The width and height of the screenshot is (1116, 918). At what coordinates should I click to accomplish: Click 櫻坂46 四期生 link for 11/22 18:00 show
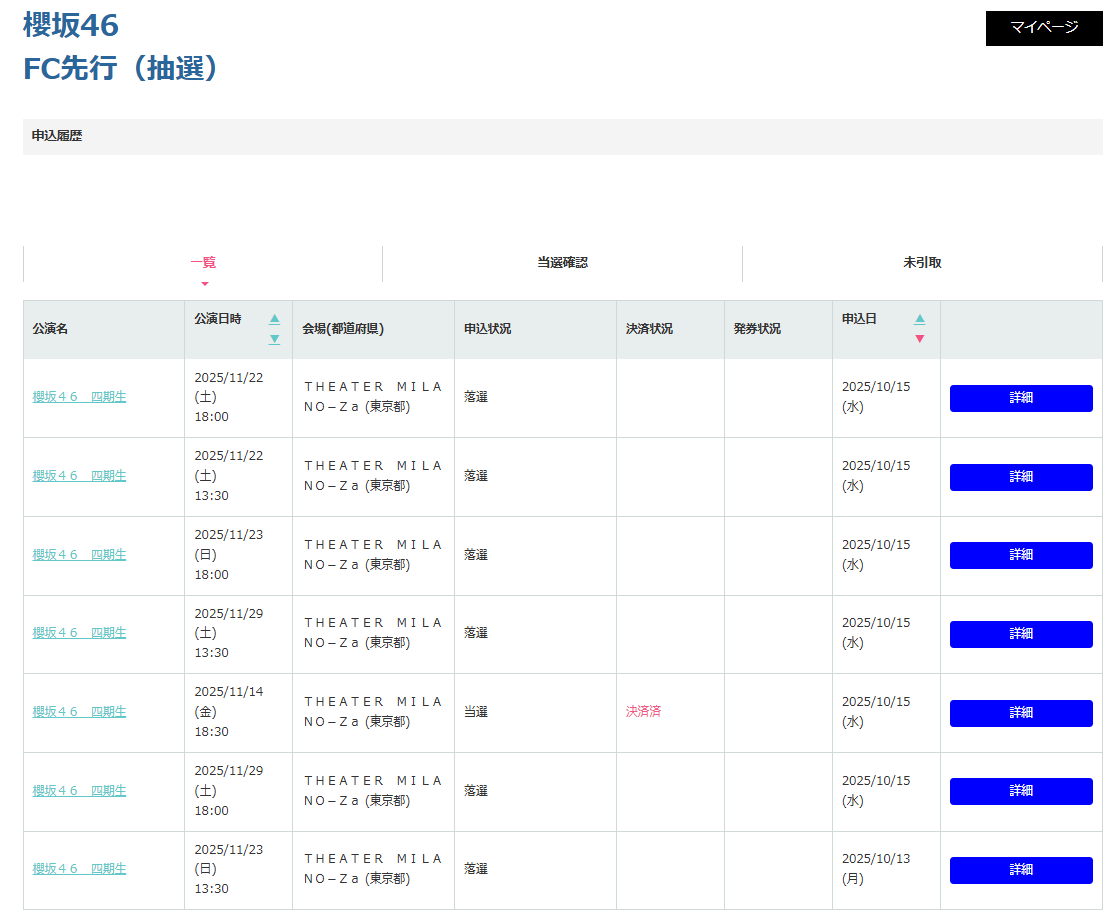pyautogui.click(x=79, y=397)
